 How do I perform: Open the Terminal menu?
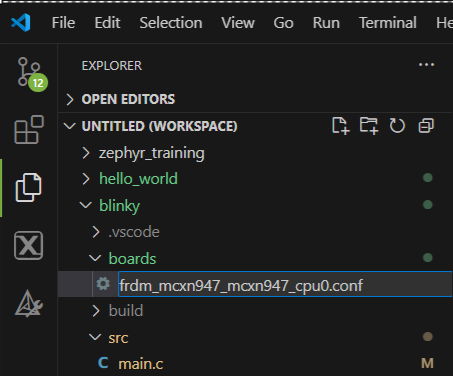(388, 23)
